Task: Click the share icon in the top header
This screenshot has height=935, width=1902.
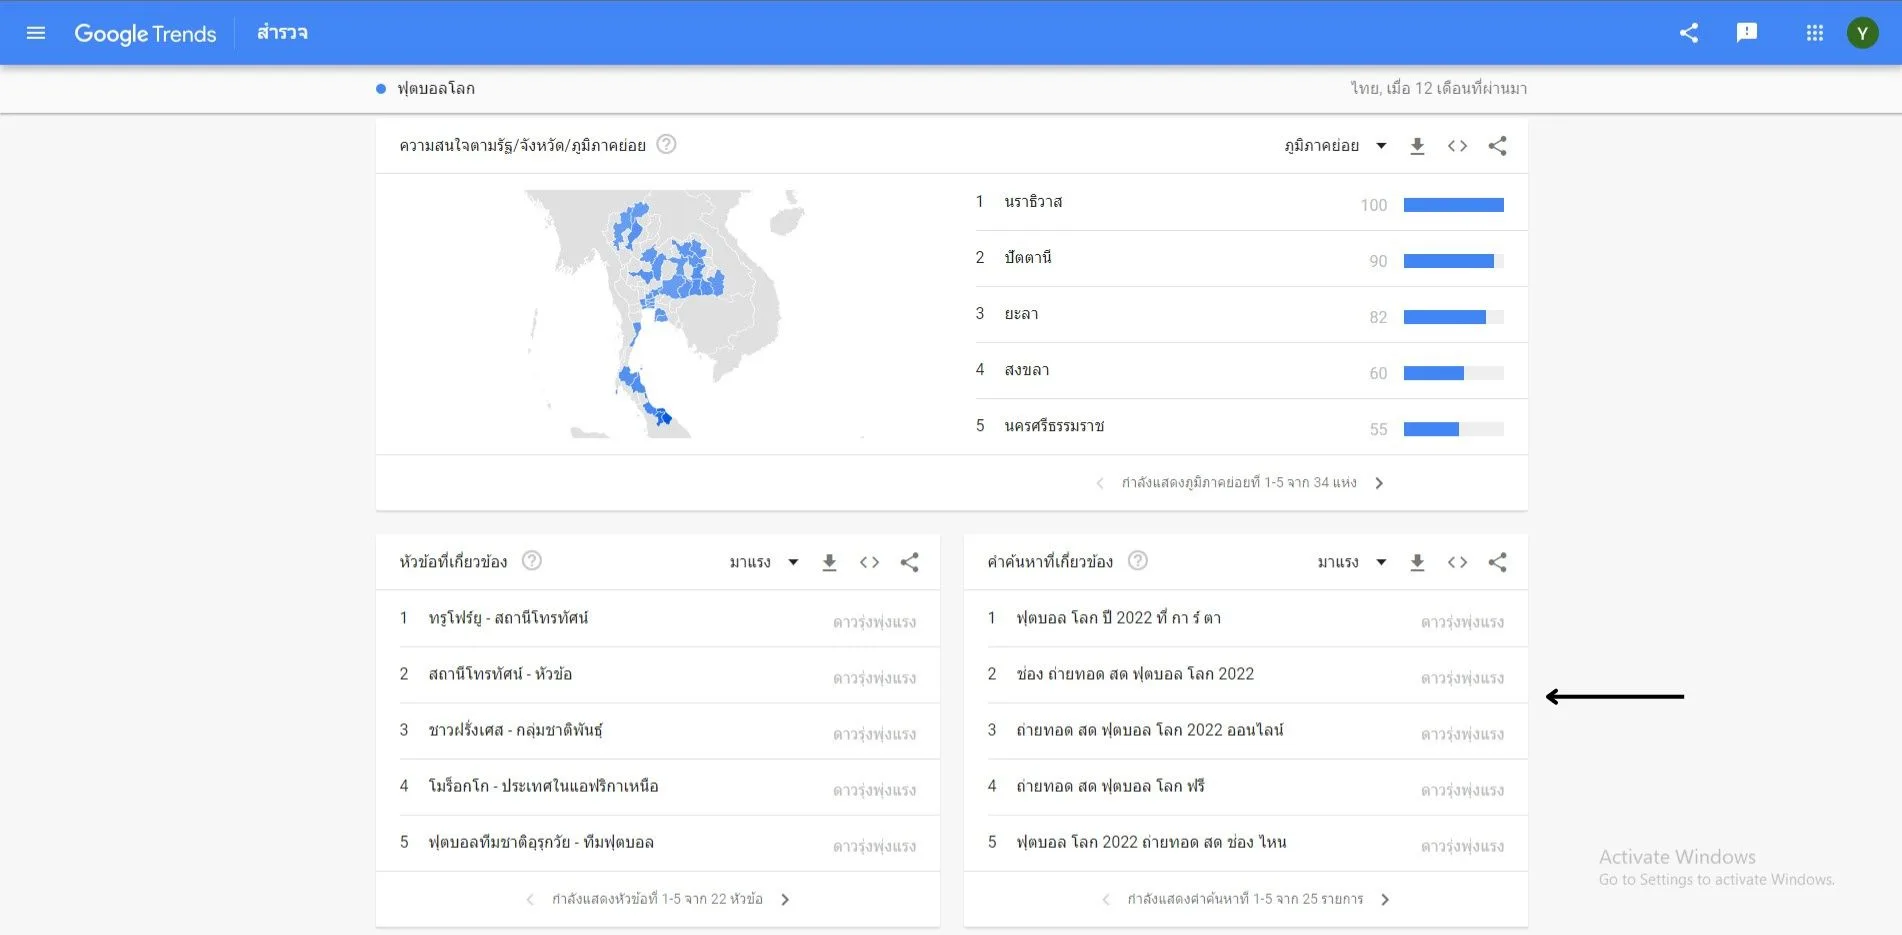Action: (1689, 33)
